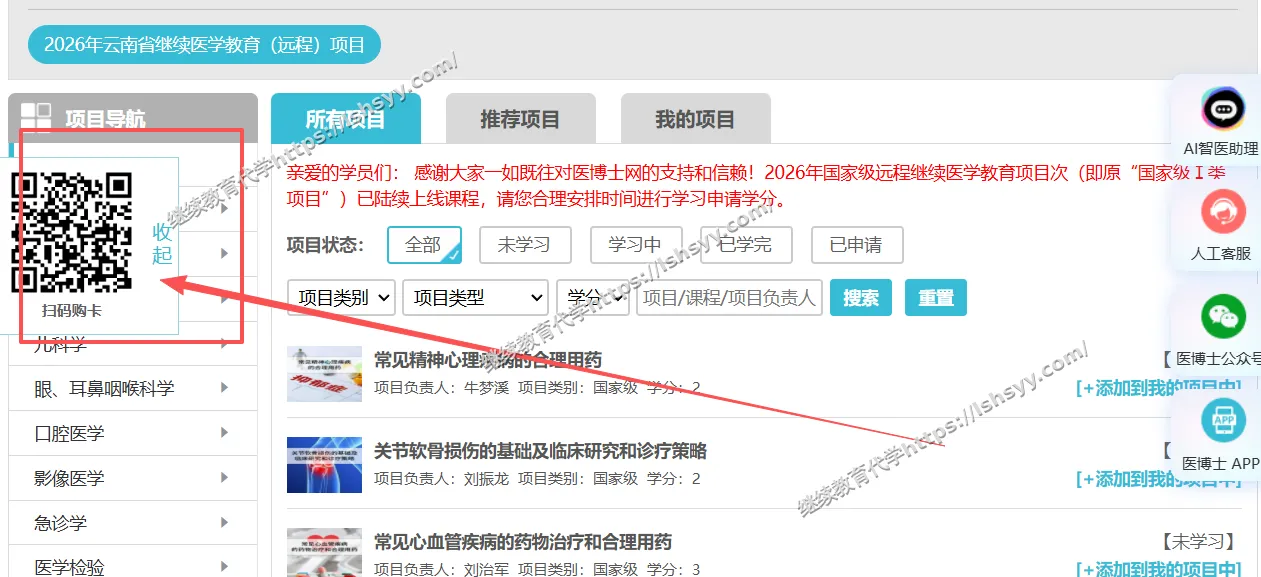Open the AI智医助理 robot icon
The height and width of the screenshot is (577, 1261).
[1223, 109]
